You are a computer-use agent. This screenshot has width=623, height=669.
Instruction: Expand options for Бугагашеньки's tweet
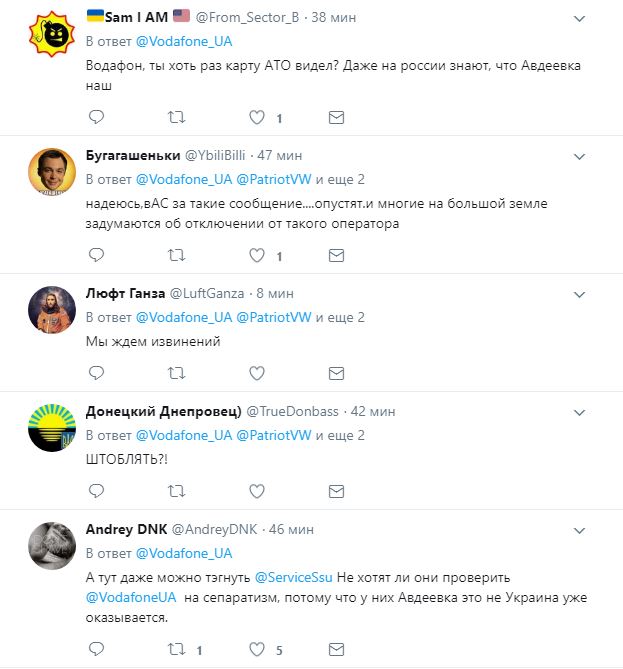(580, 157)
